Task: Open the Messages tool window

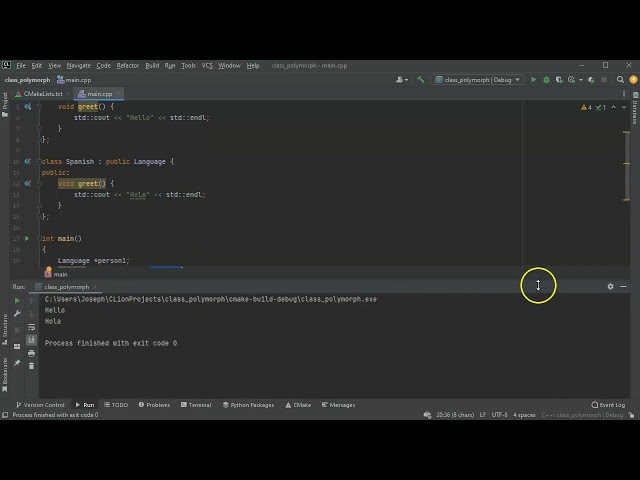Action: tap(338, 405)
